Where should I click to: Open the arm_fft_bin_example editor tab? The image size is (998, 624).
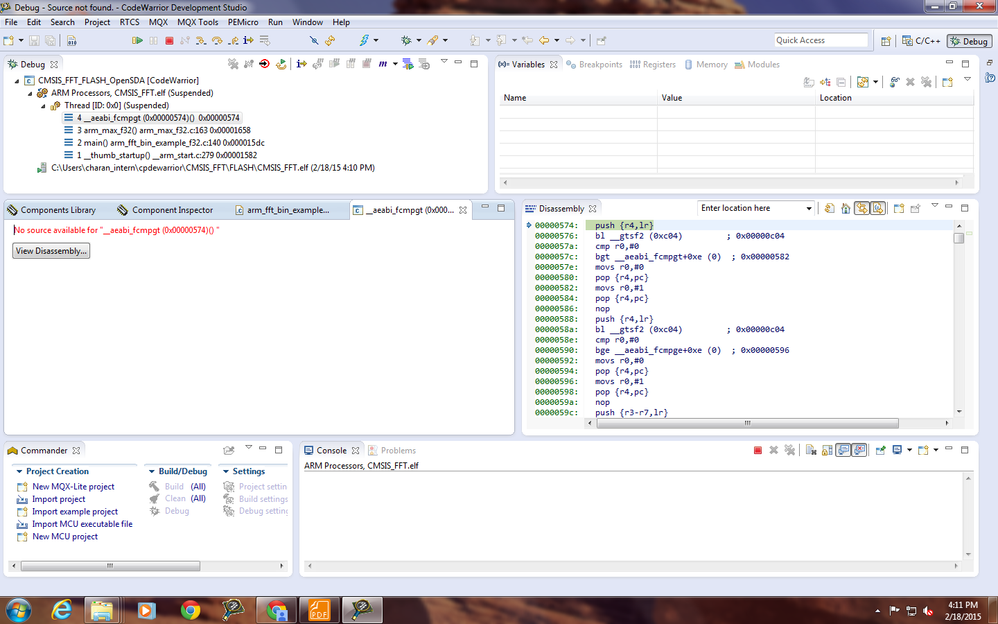(282, 209)
